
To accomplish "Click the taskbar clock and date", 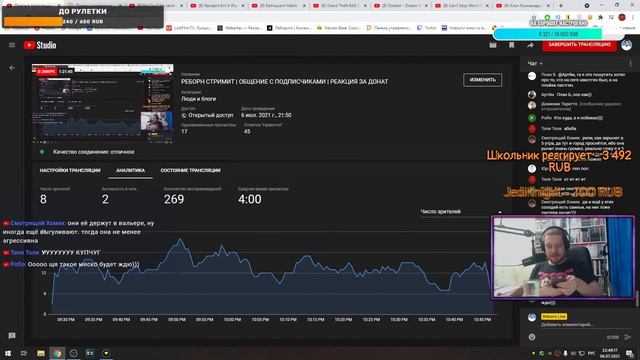I will [x=609, y=353].
